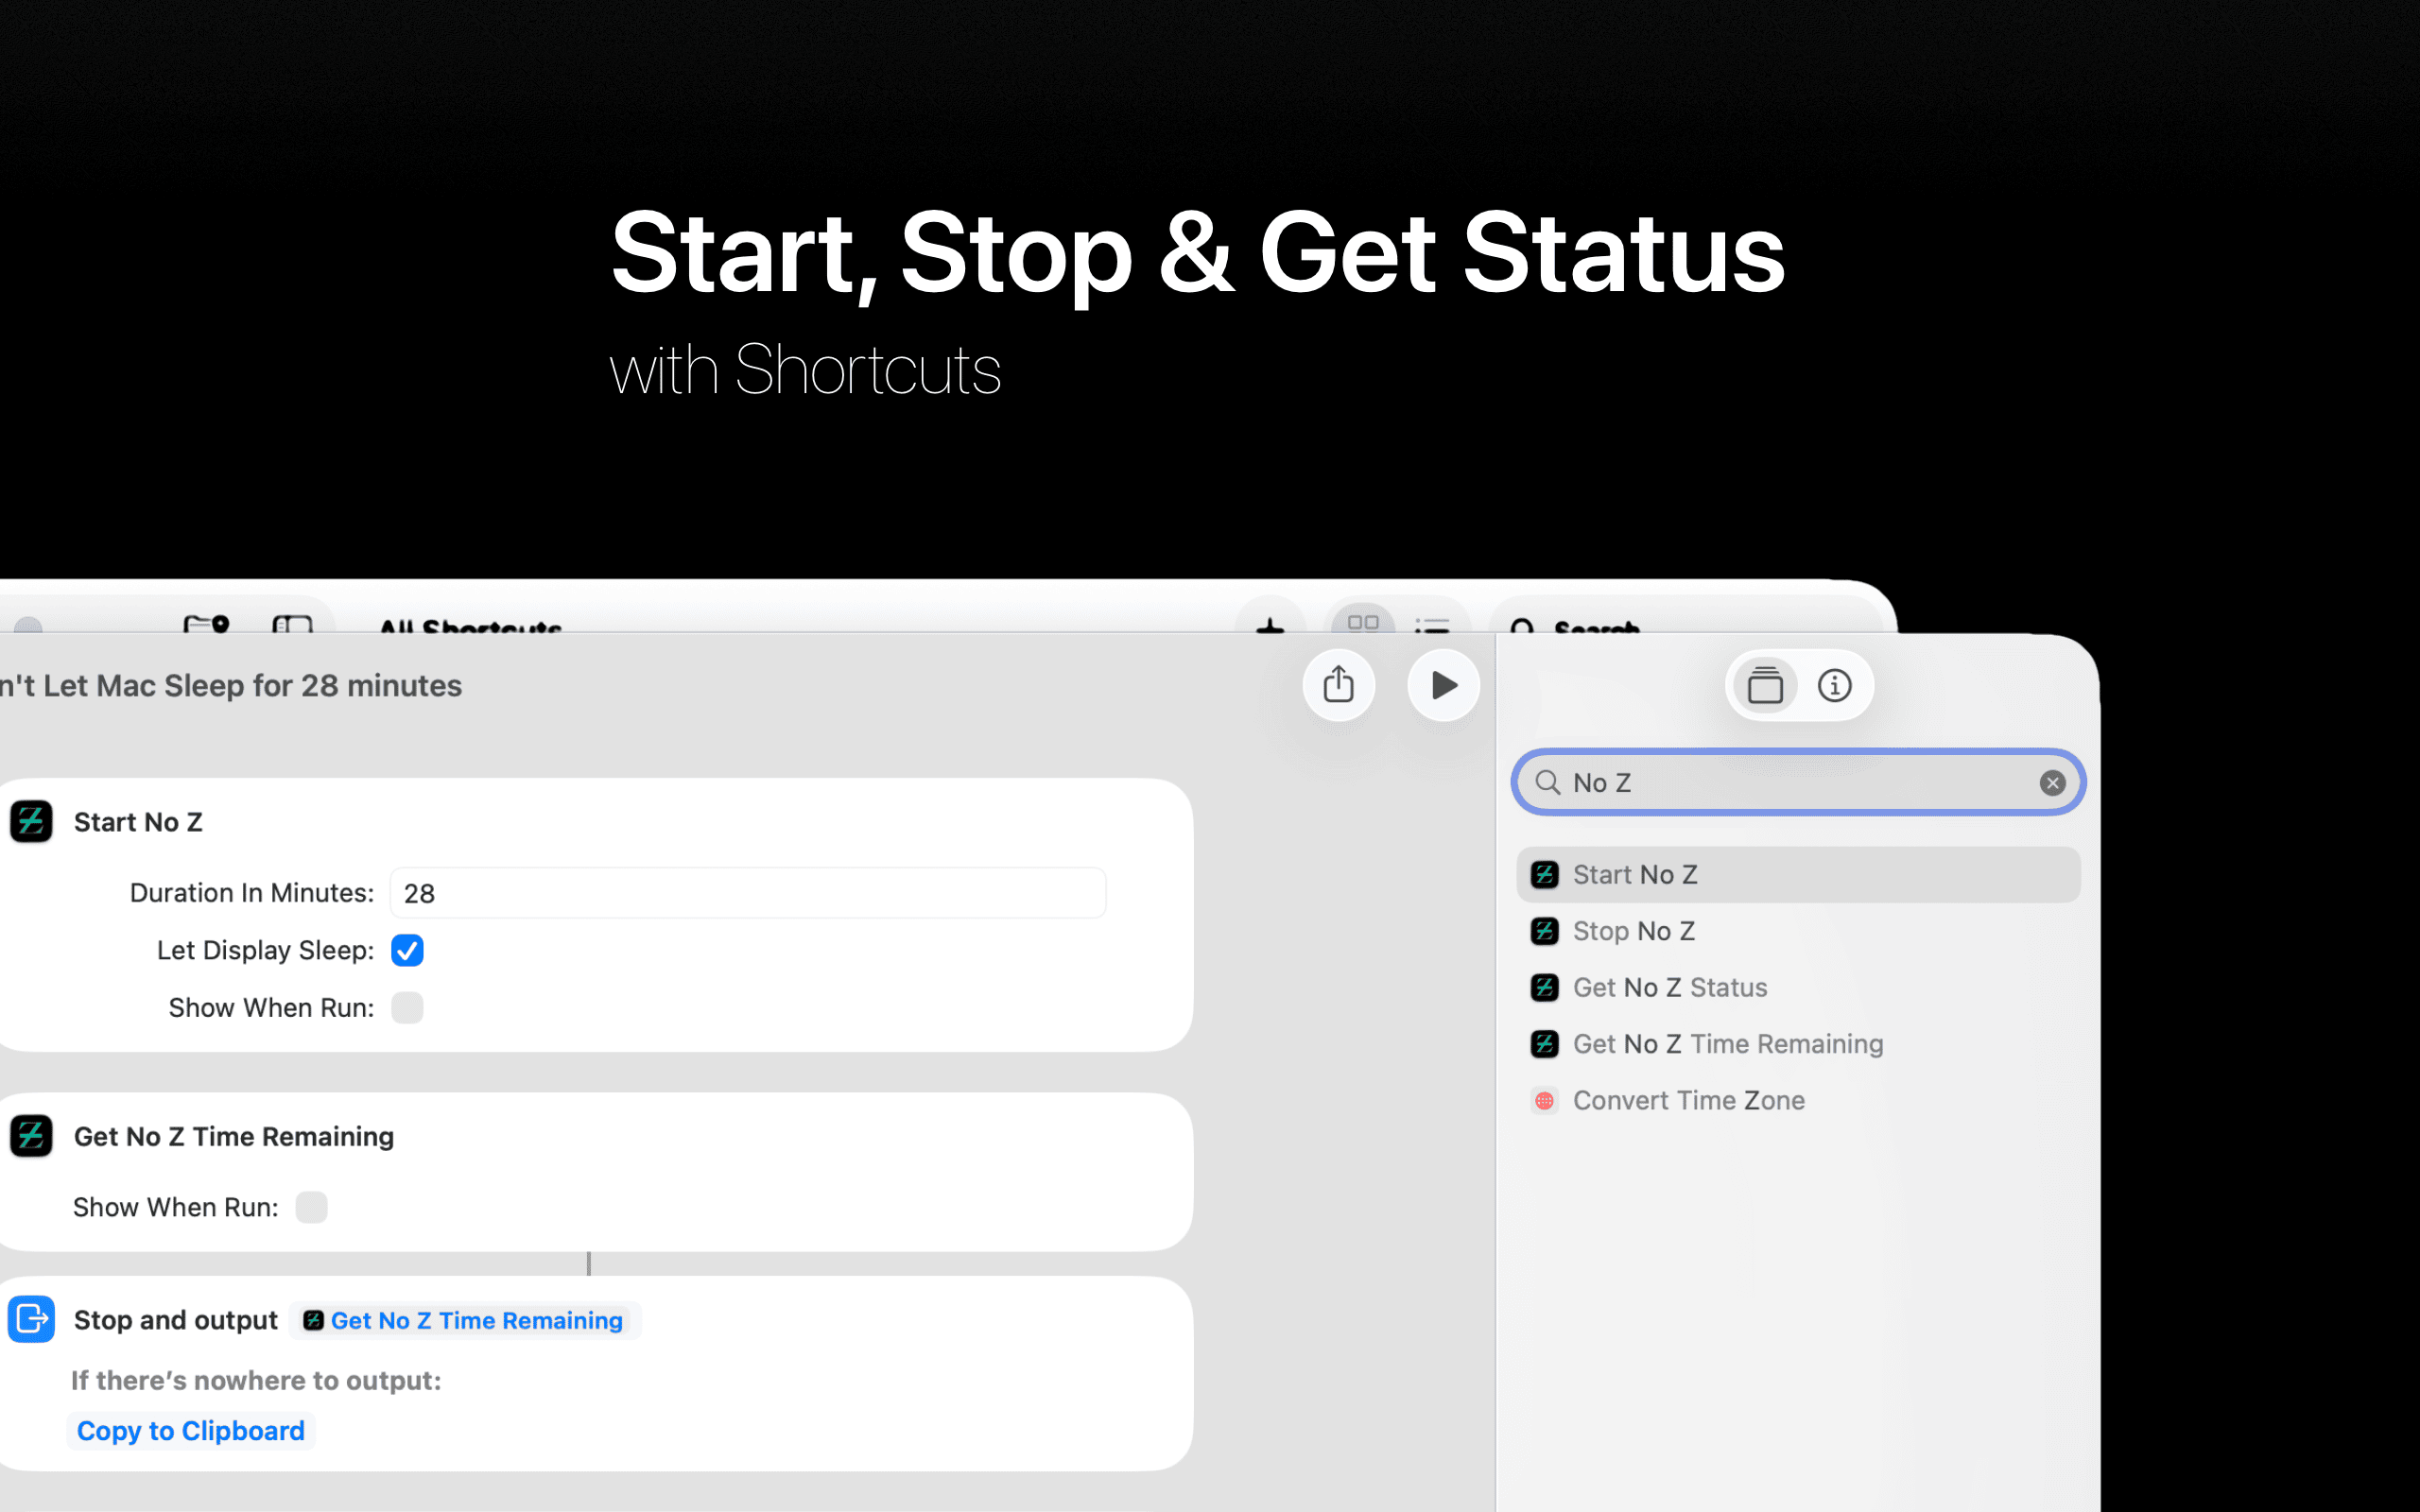Toggle the sidebar in the Shortcuts window
Screen dimensions: 2420x1512
(292, 624)
